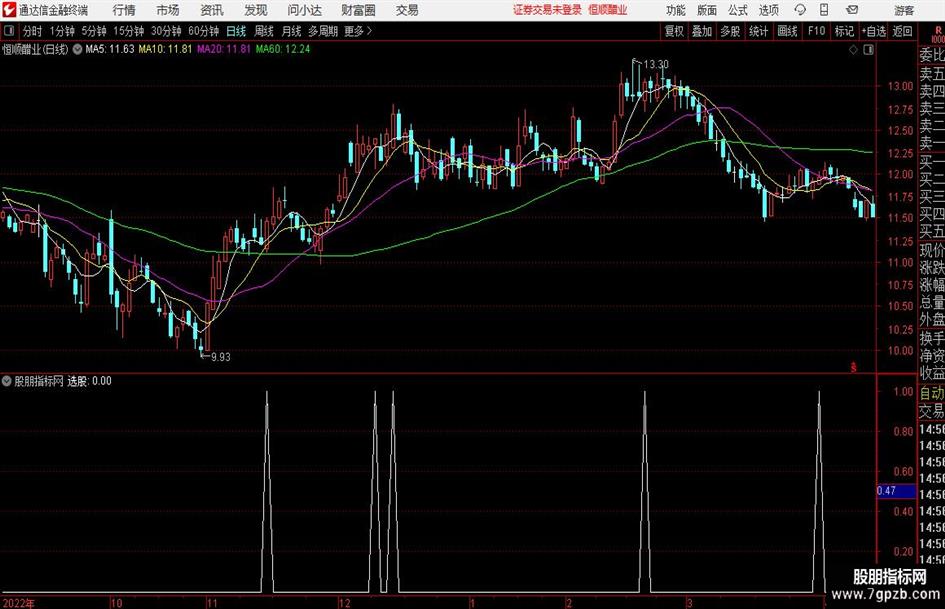The width and height of the screenshot is (945, 609).
Task: Click the 13.30 high price label
Action: (656, 65)
